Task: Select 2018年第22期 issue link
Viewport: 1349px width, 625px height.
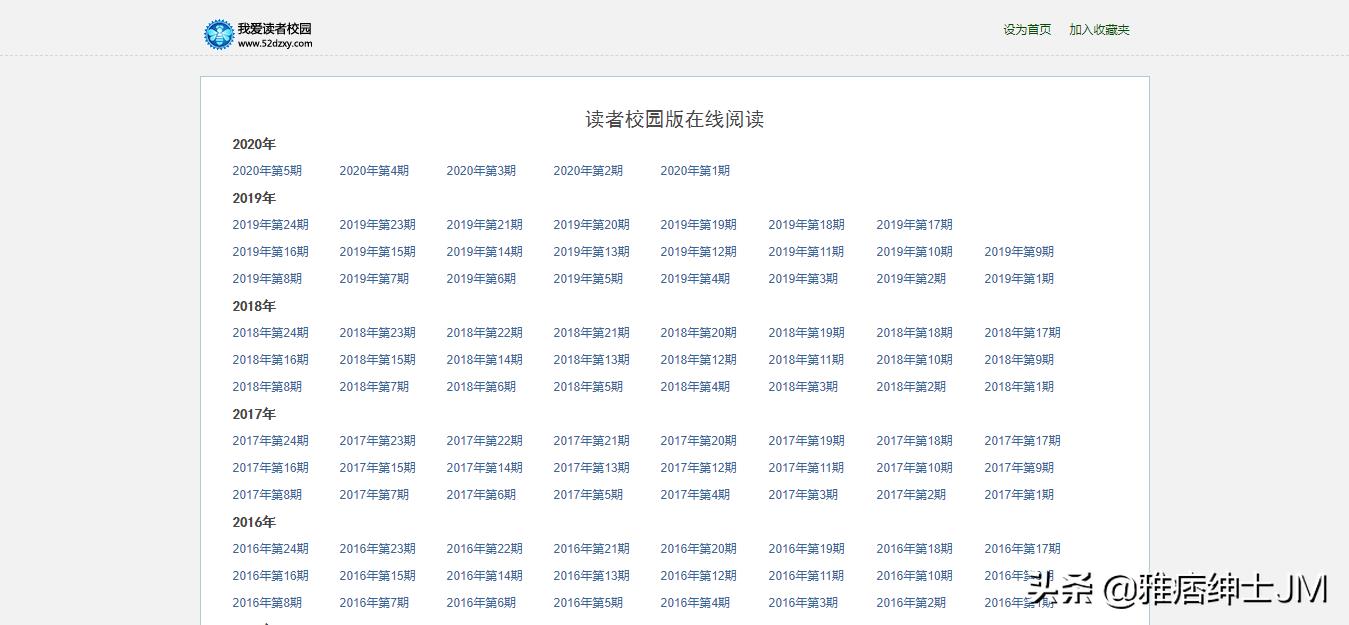Action: (x=484, y=333)
